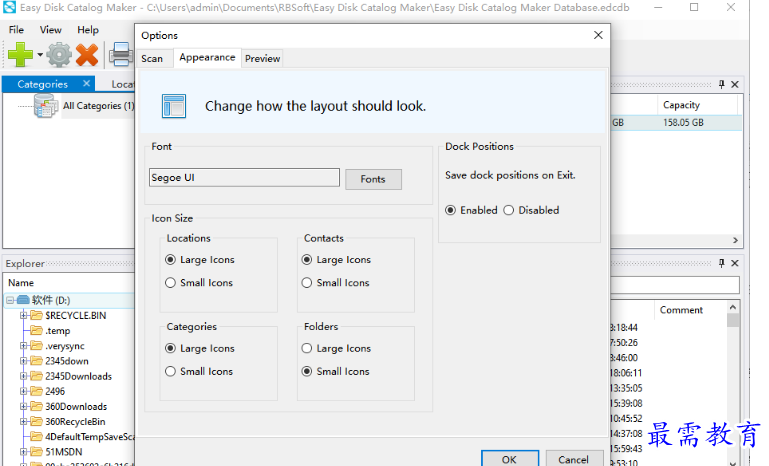Viewport: 769px width, 466px height.
Task: Click the .temp folder icon
Action: coord(36,330)
